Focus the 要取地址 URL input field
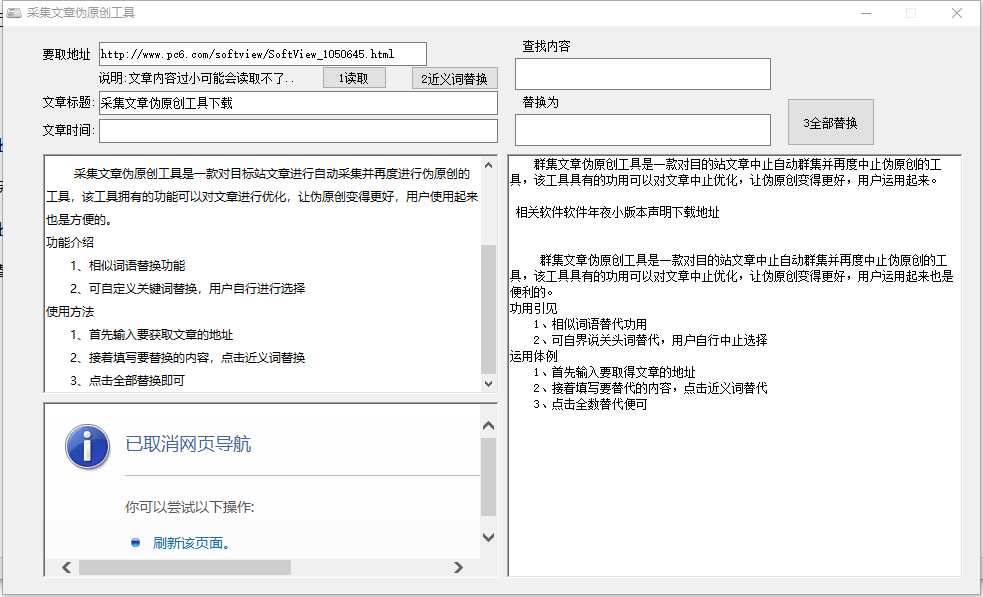This screenshot has width=983, height=597. click(262, 54)
